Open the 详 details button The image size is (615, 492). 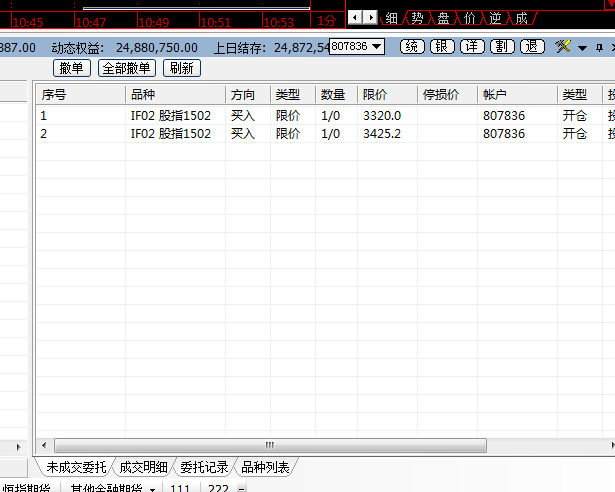[x=472, y=47]
